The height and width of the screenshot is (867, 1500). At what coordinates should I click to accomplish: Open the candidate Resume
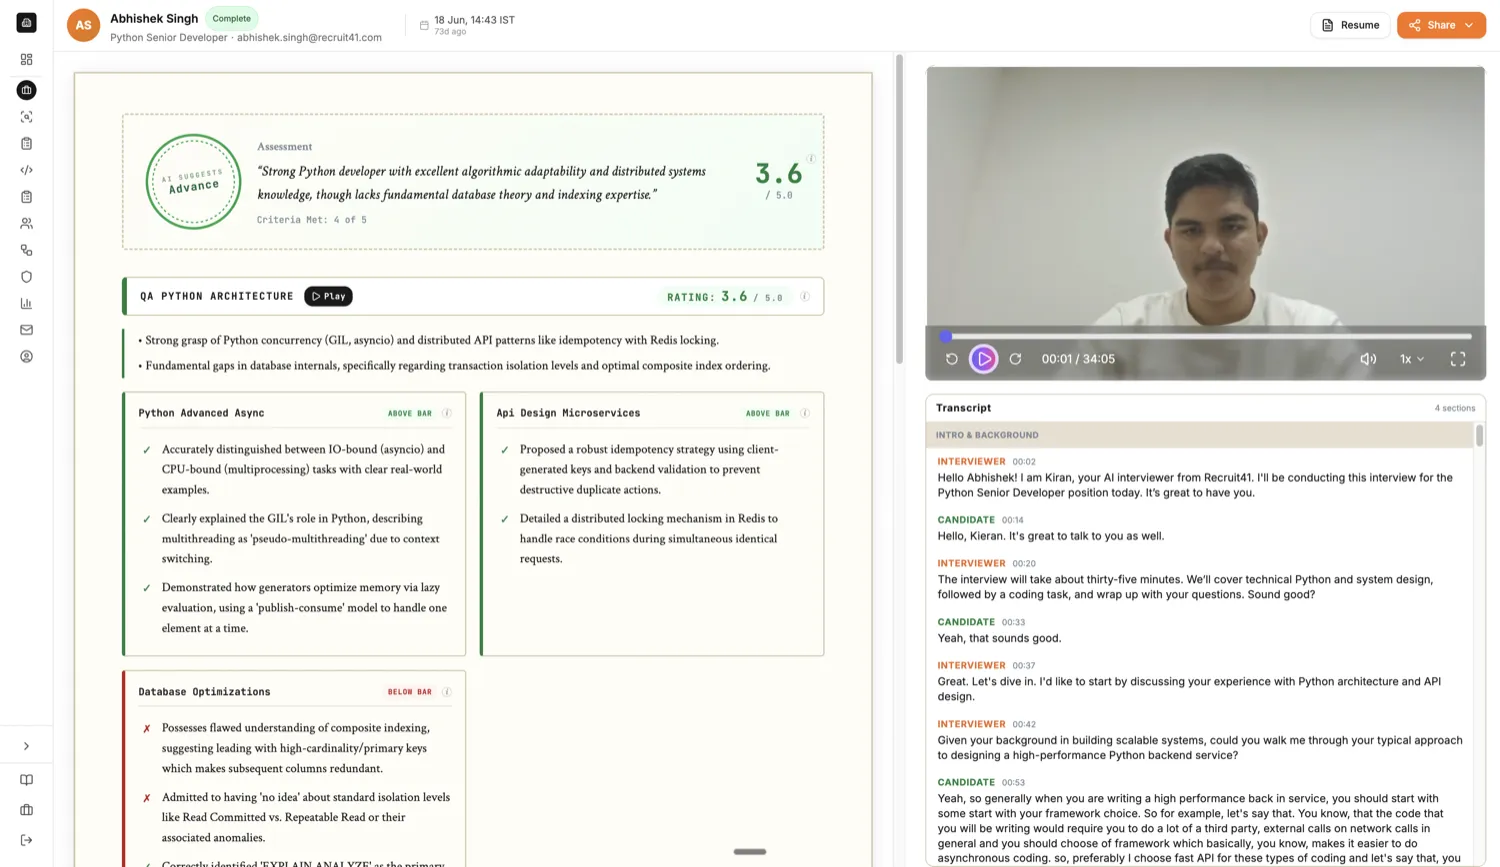[x=1350, y=25]
